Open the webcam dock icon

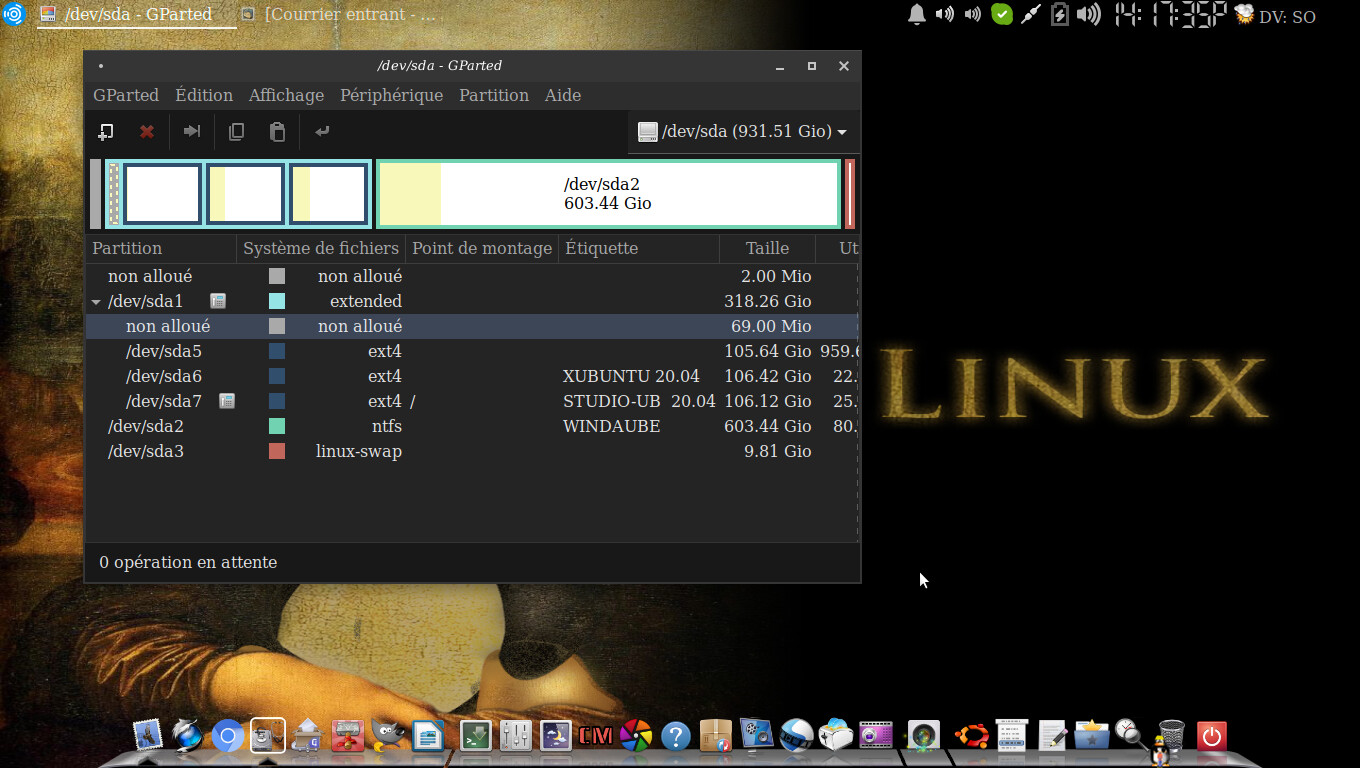click(923, 736)
